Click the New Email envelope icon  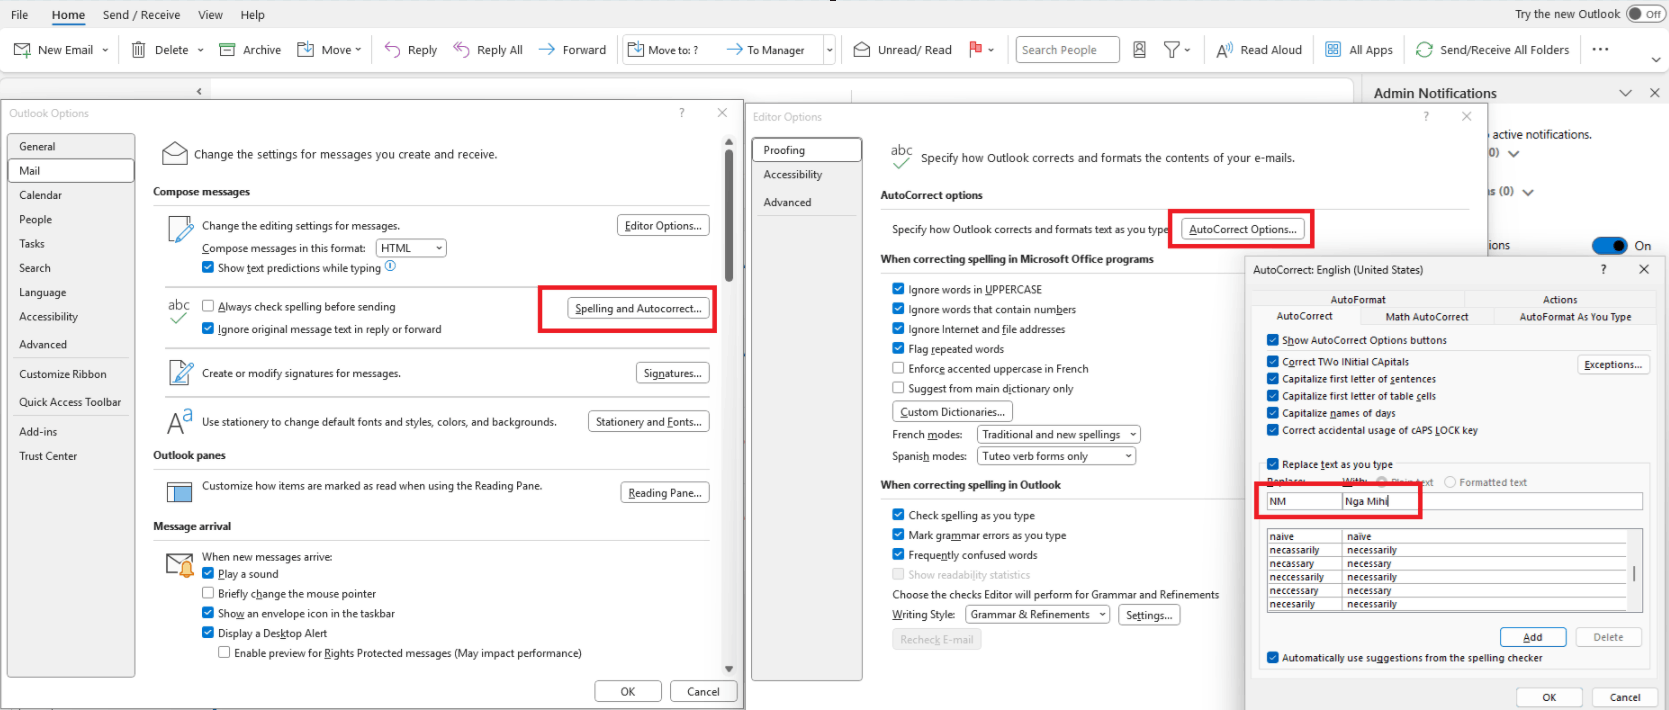[22, 50]
